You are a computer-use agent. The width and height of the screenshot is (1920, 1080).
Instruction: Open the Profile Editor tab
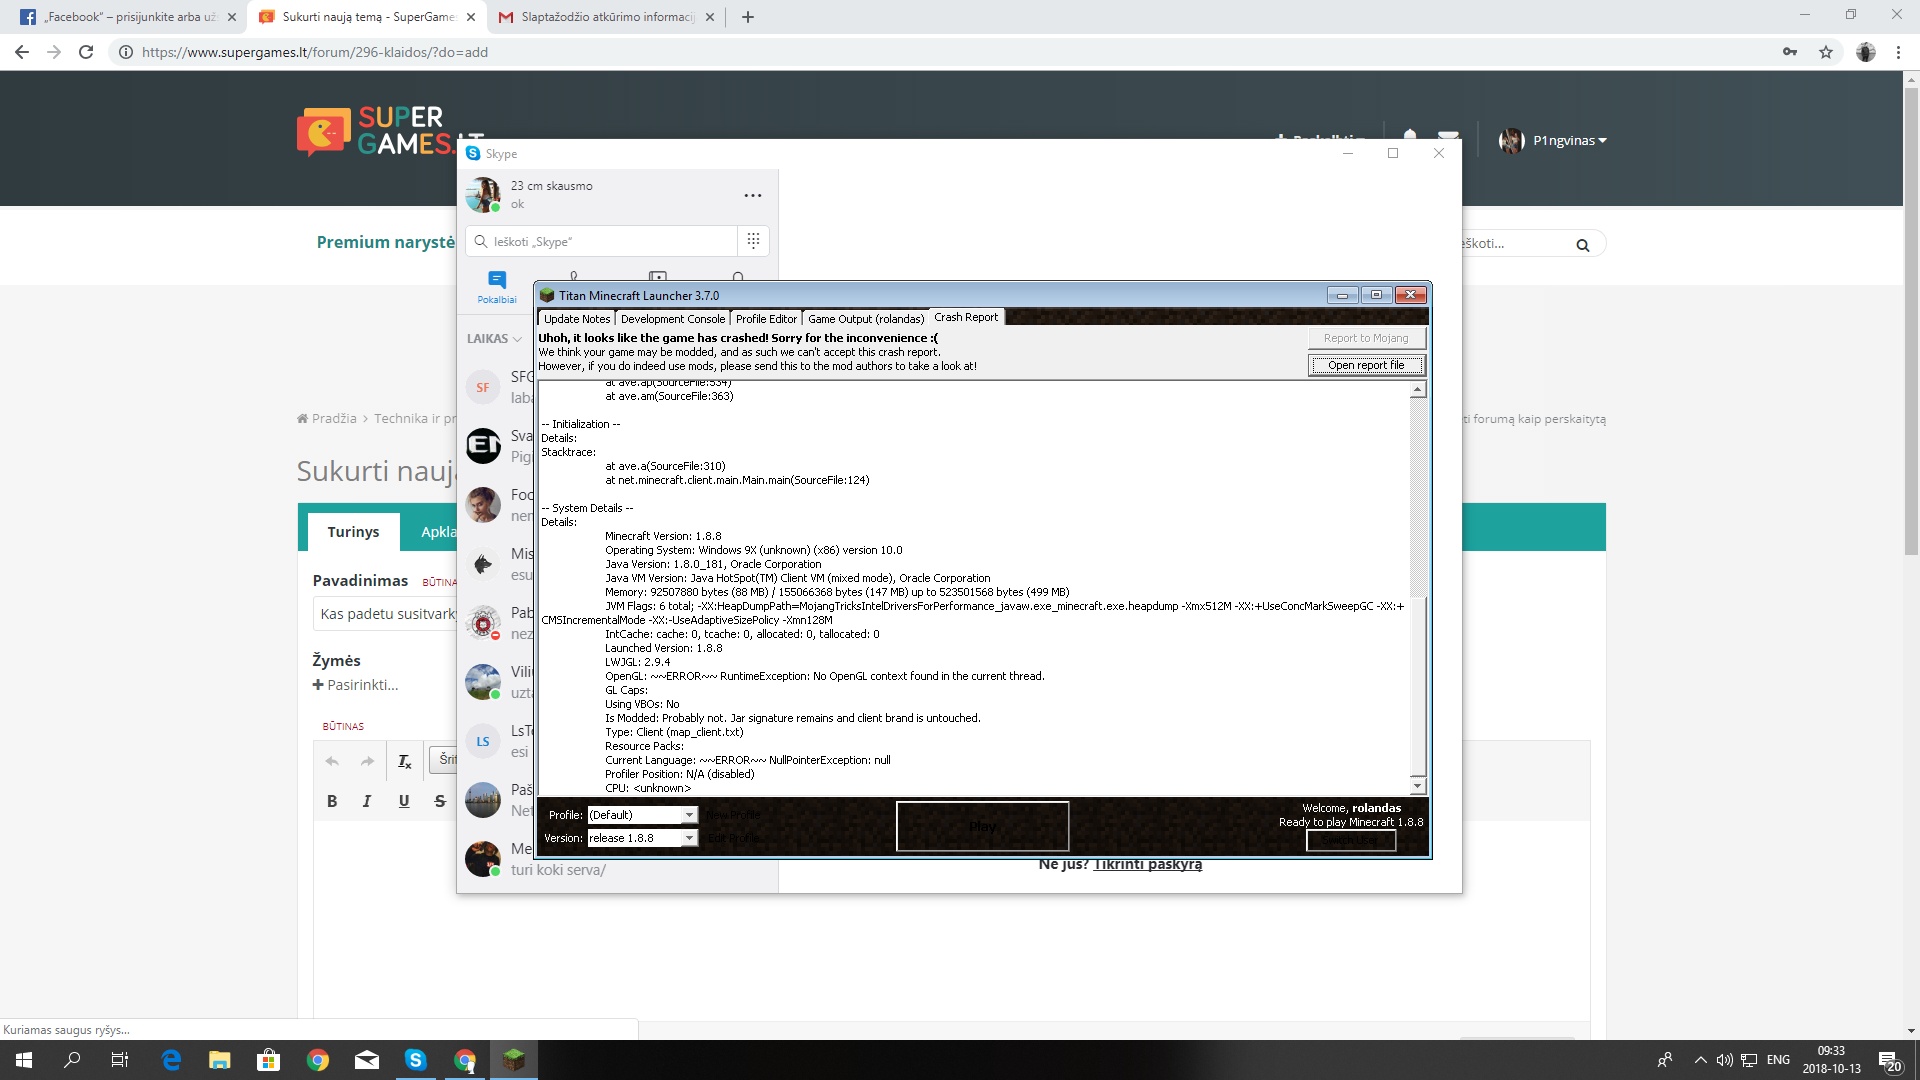[766, 318]
